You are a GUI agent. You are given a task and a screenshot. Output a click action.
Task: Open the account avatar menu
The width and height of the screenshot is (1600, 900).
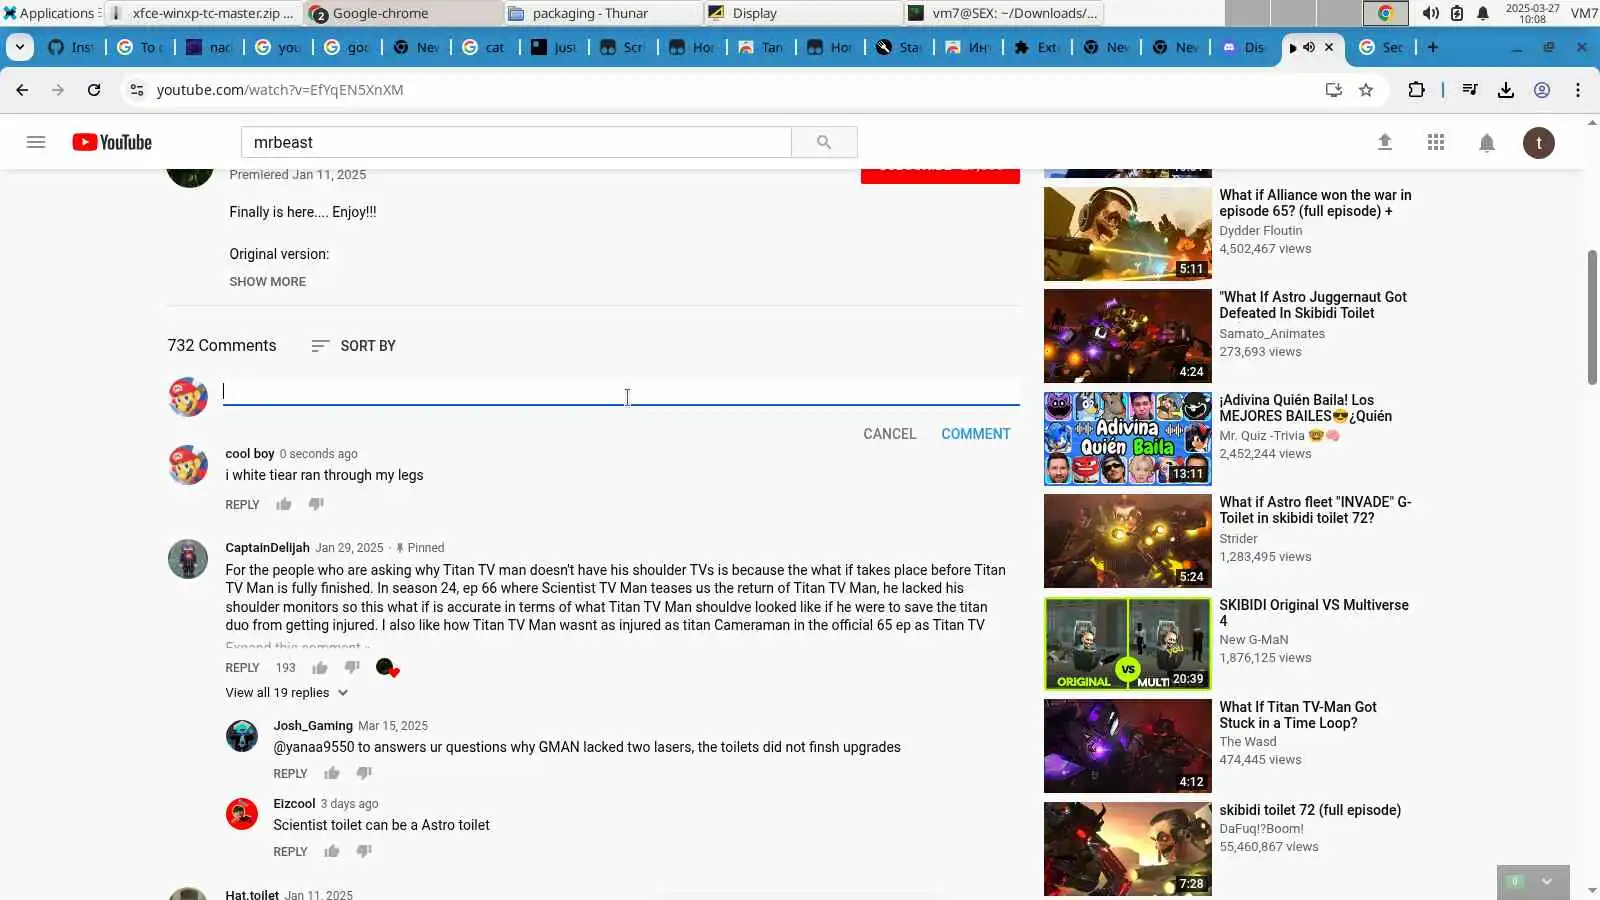1539,142
